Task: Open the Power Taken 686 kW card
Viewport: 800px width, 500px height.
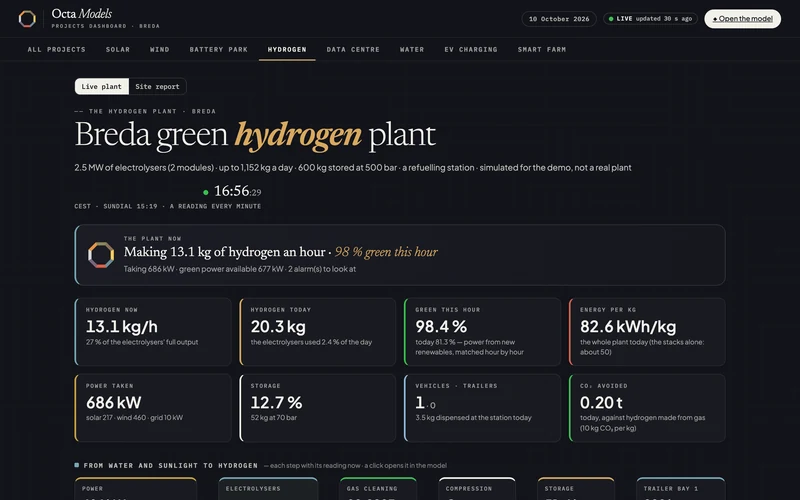Action: tap(153, 408)
